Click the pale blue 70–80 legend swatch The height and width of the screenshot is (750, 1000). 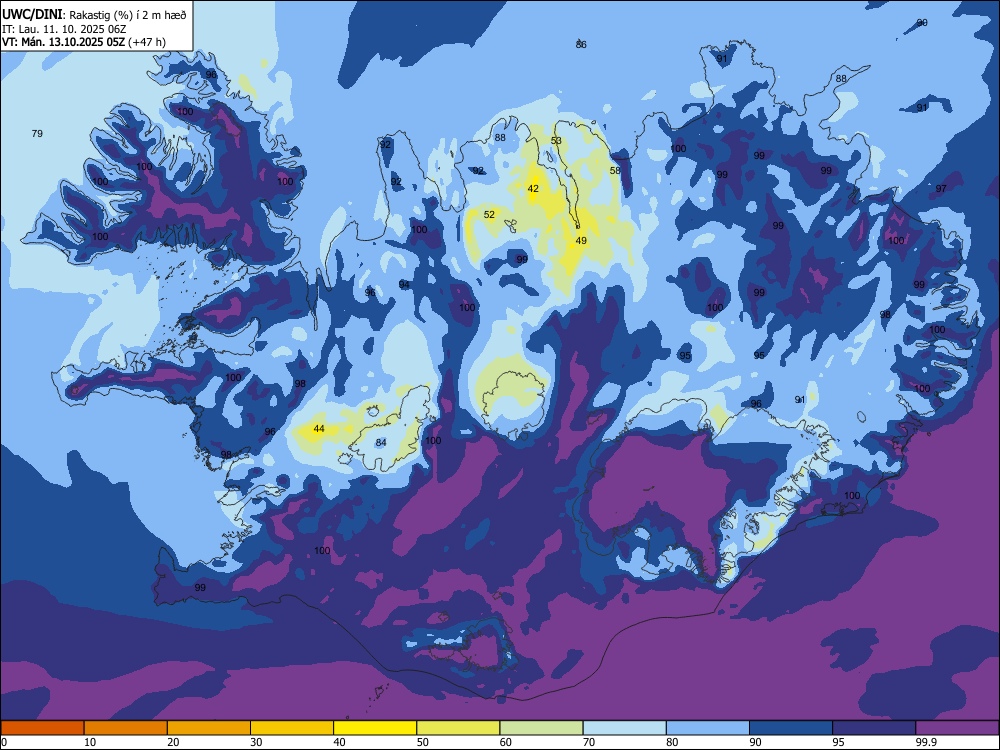click(624, 728)
